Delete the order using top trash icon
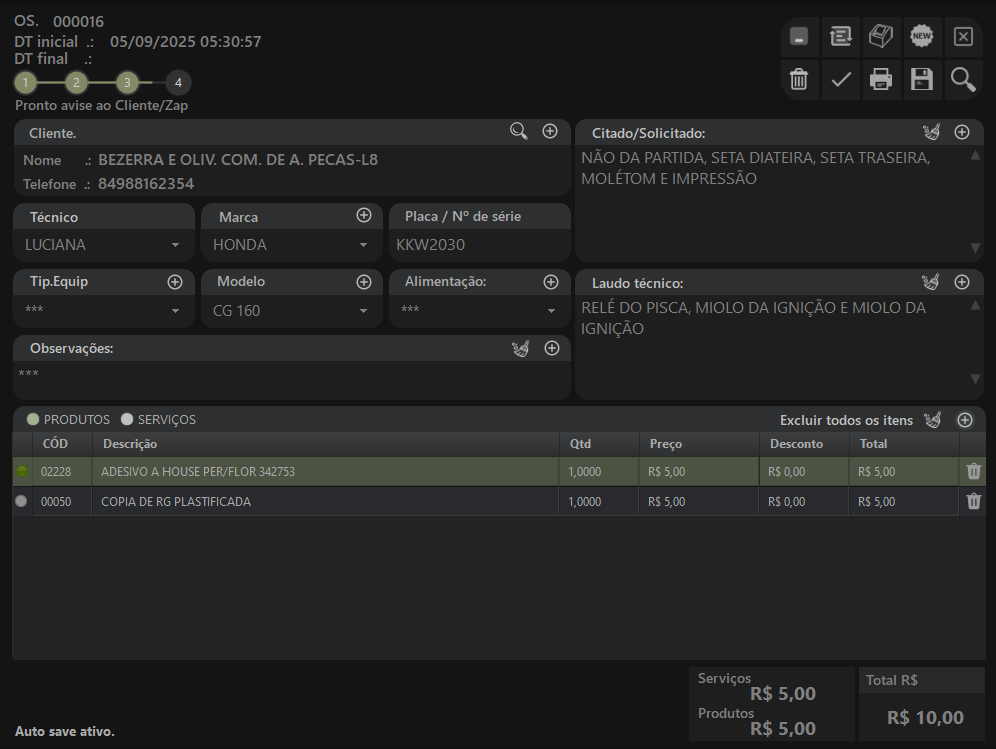Screen dimensions: 996x749 [799, 79]
